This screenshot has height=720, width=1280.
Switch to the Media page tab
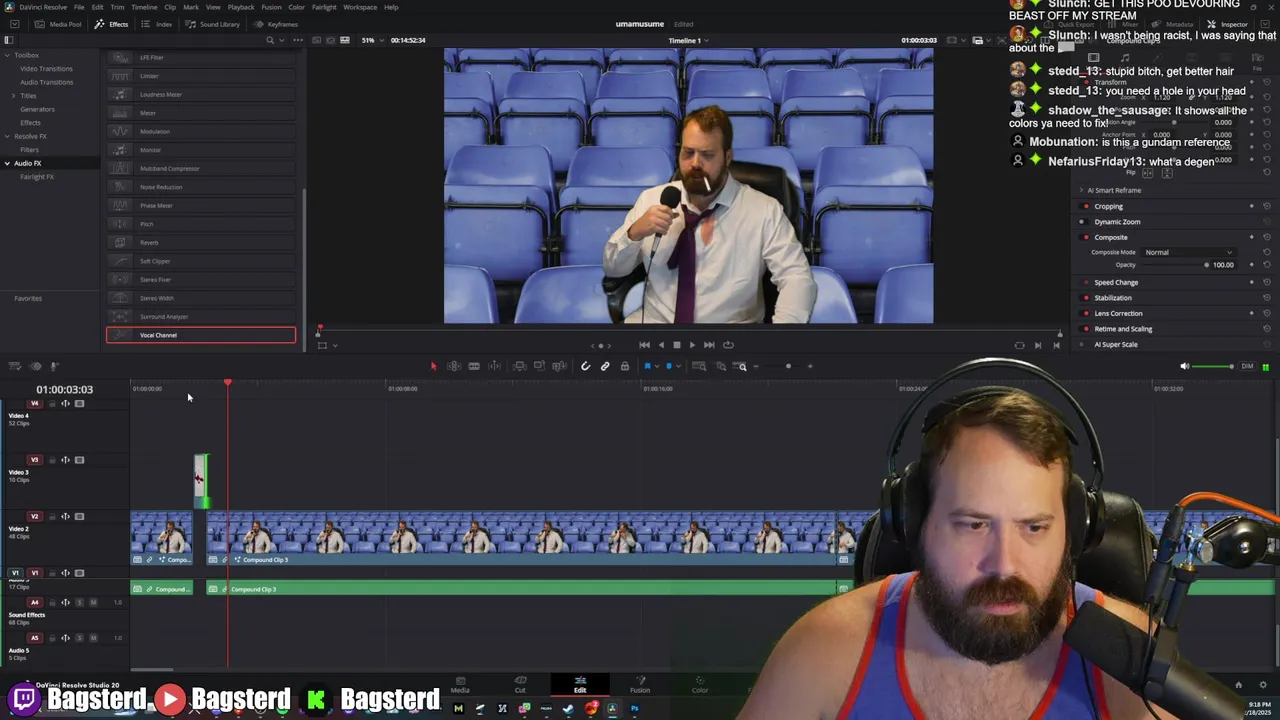pos(460,684)
